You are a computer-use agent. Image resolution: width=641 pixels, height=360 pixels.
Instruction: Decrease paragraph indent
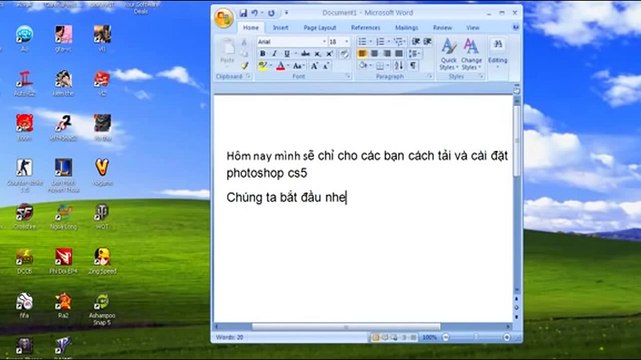416,42
